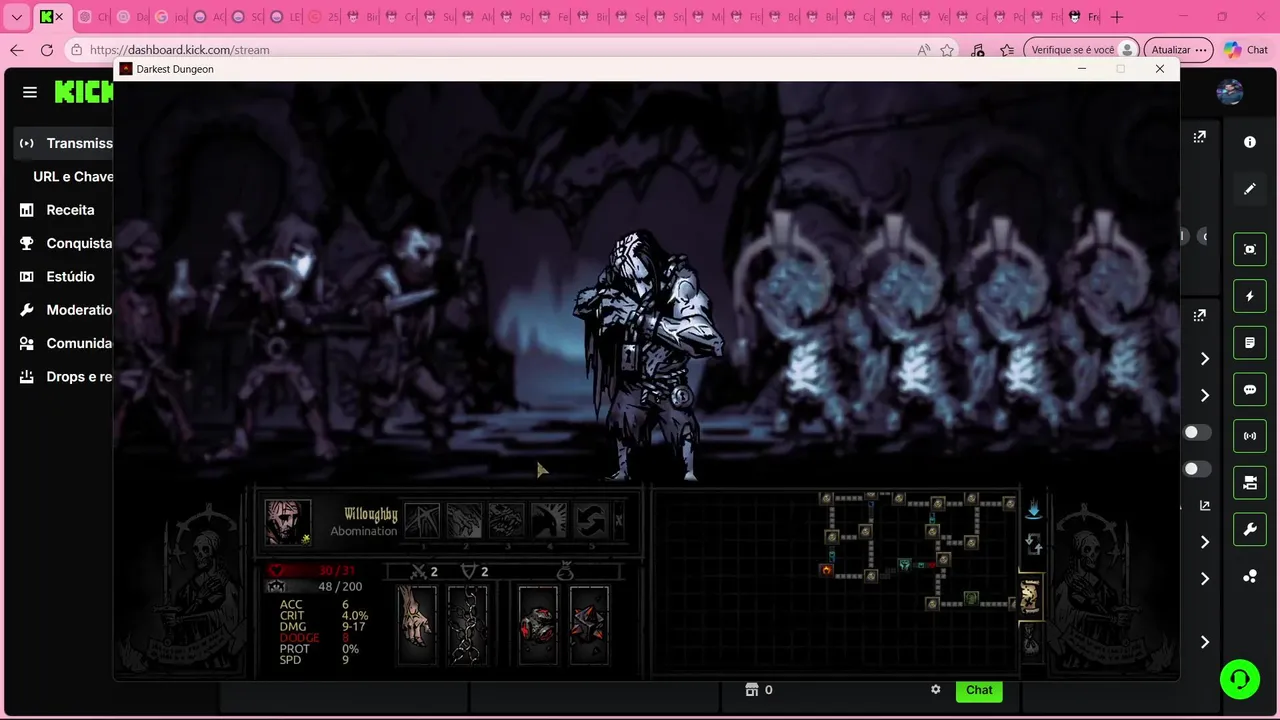Toggle the upper switch in Kick panel
This screenshot has height=720, width=1280.
coord(1197,433)
